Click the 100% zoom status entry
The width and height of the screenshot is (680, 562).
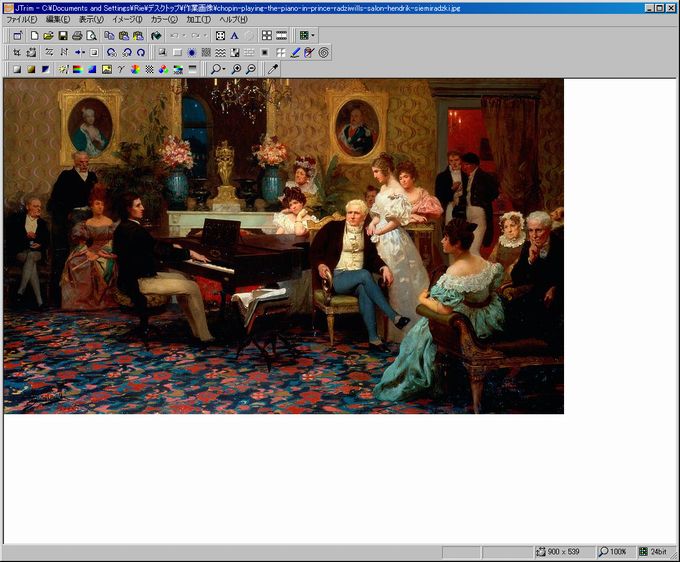tap(612, 552)
